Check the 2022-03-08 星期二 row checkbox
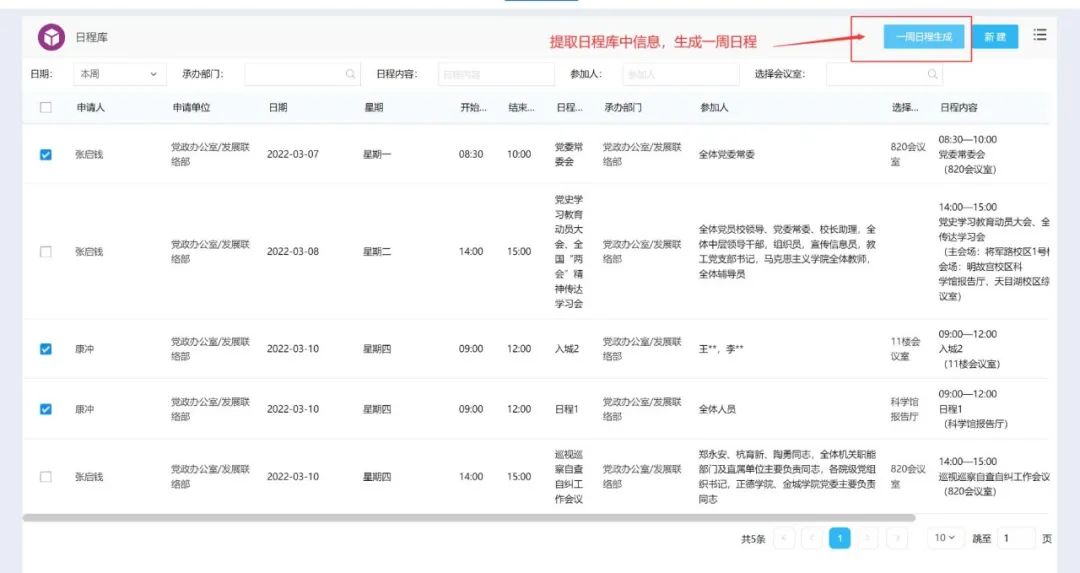 (x=45, y=251)
